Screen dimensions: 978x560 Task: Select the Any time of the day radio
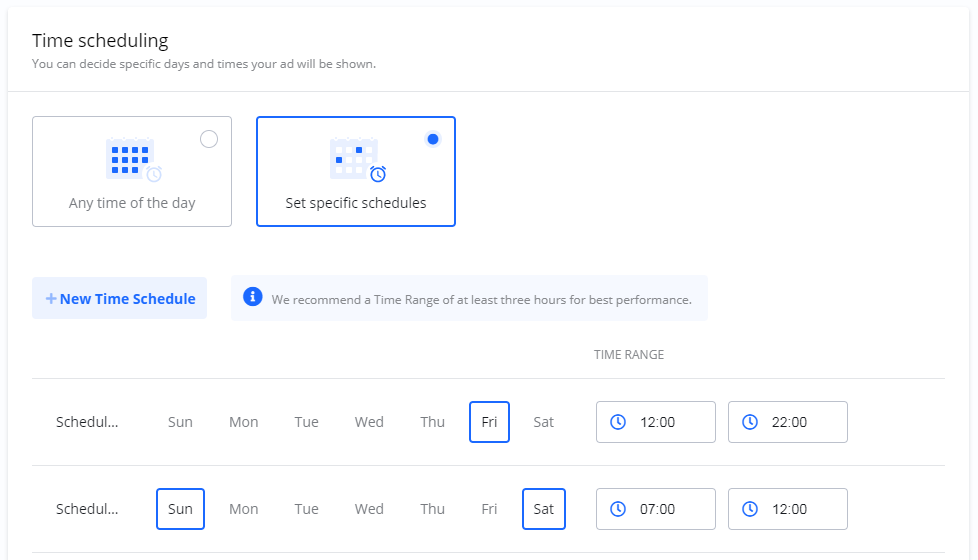209,139
